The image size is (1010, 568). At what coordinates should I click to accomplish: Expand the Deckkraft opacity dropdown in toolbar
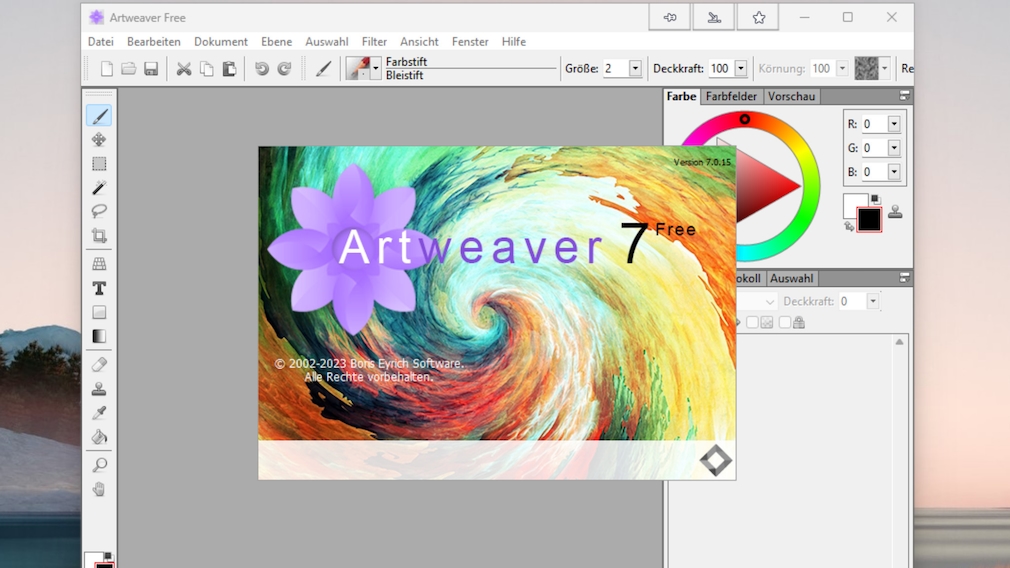click(740, 69)
